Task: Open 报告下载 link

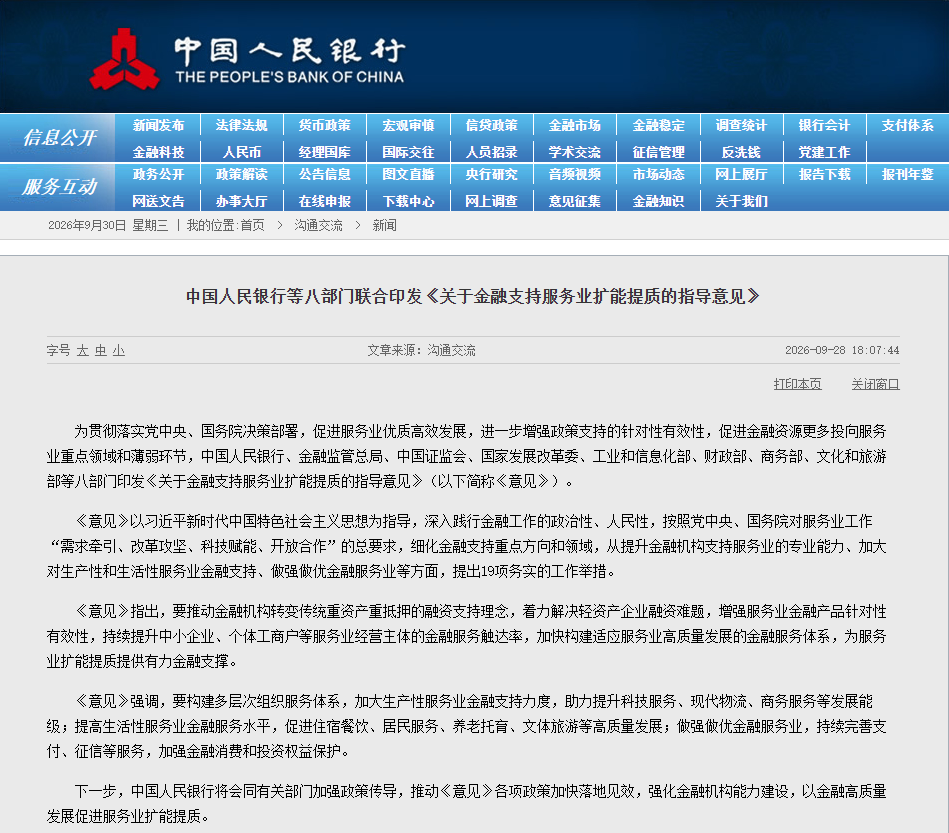Action: click(824, 174)
